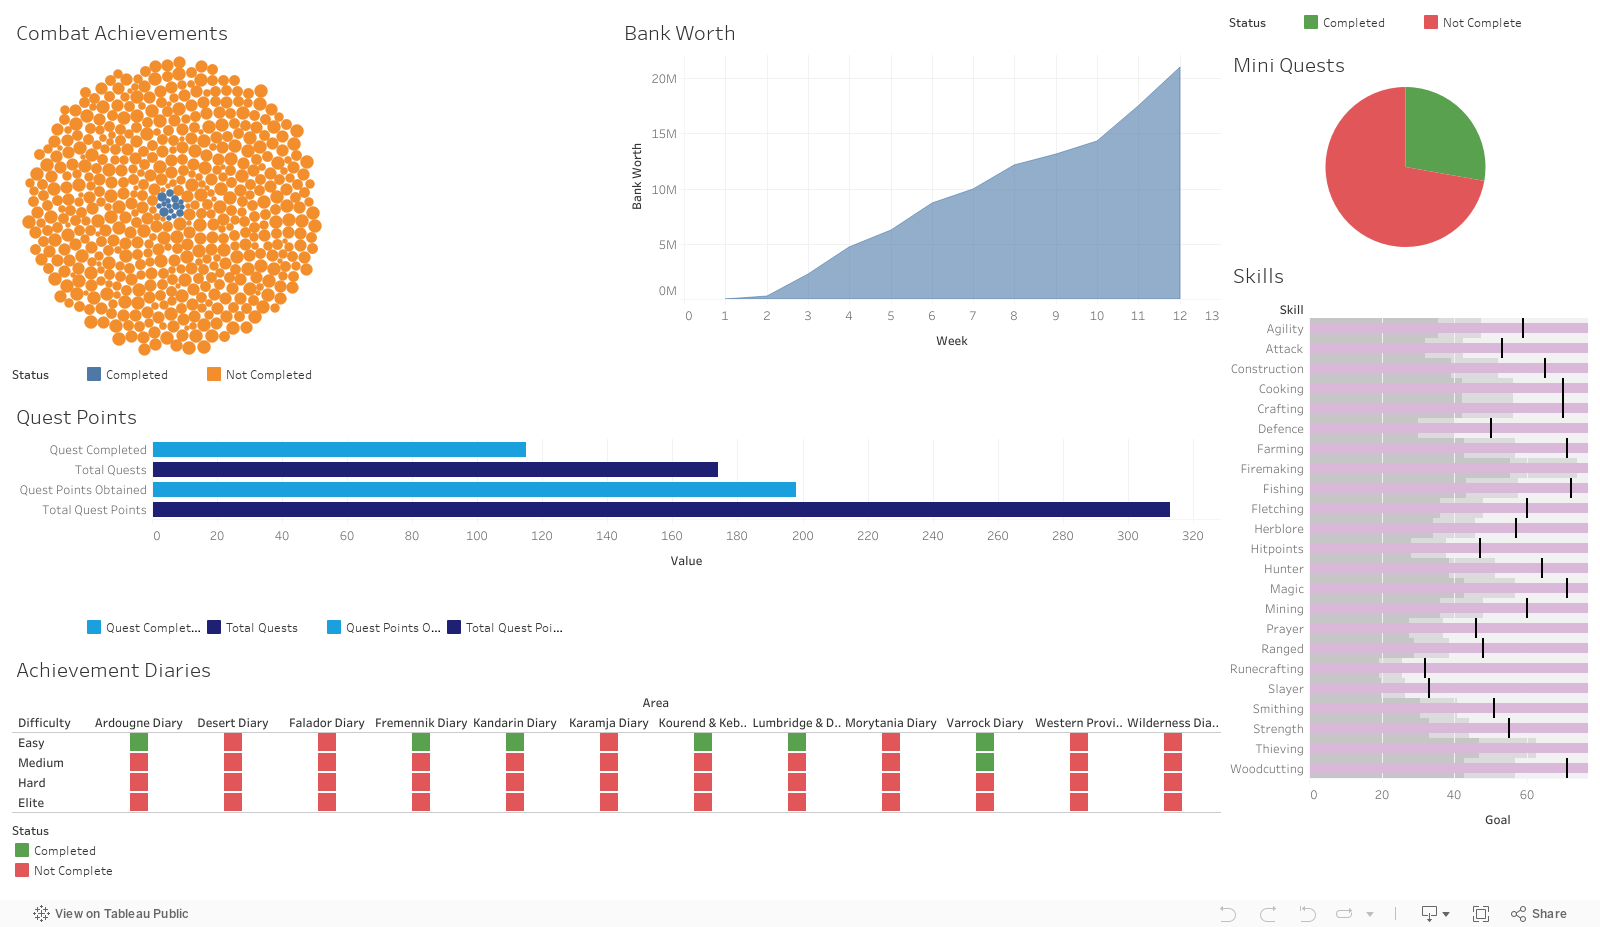The image size is (1600, 927).
Task: Click the Quest Points Obtained bar
Action: click(474, 490)
